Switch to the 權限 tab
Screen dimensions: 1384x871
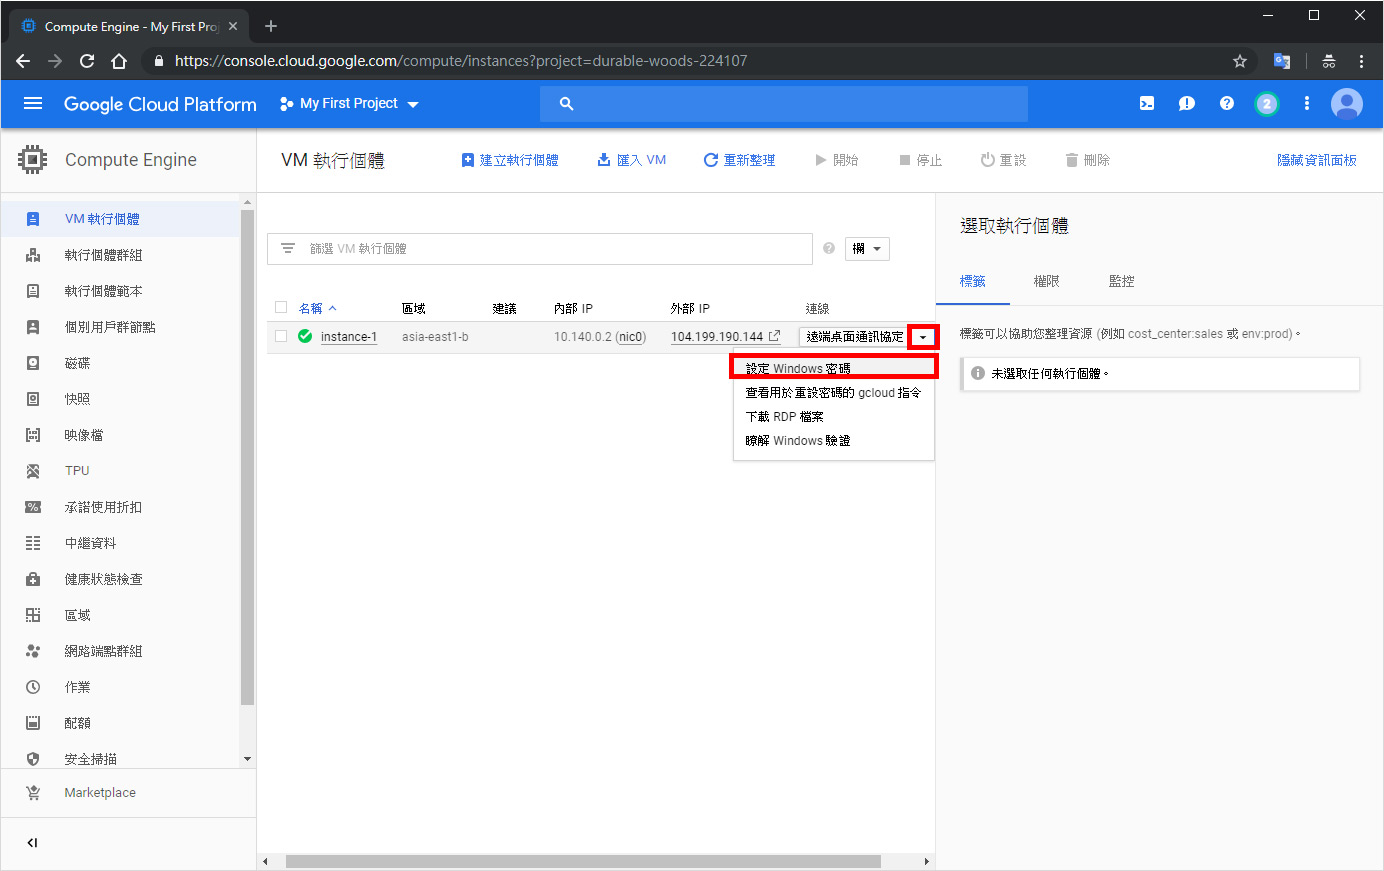(1047, 282)
